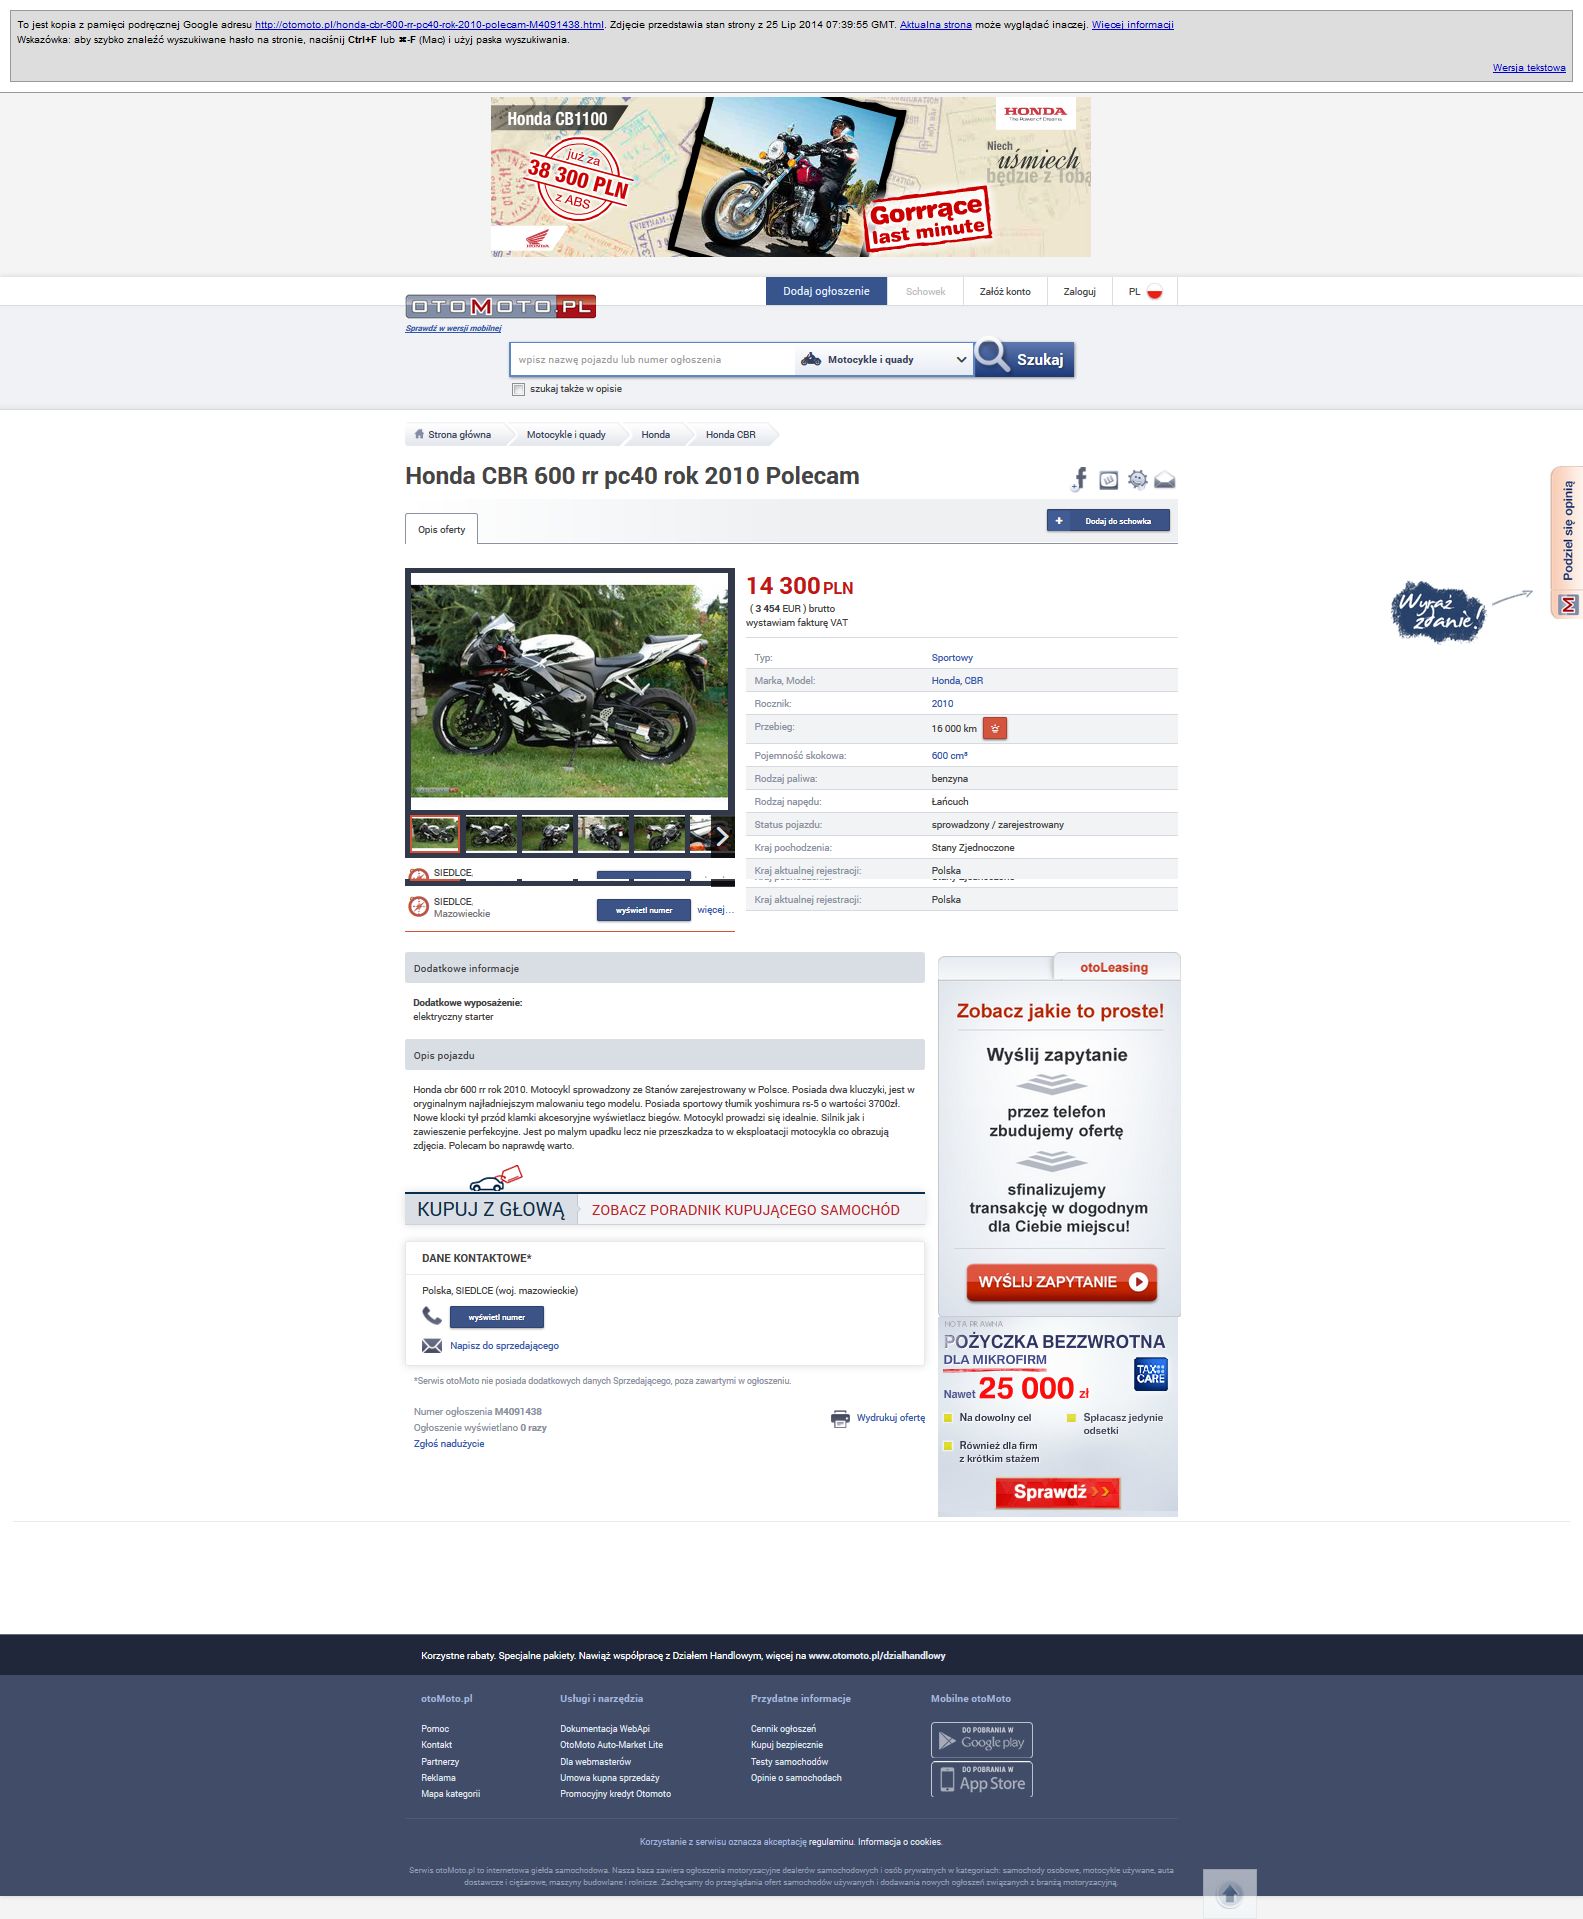This screenshot has height=1919, width=1583.
Task: Click the Honda logo in the banner ad
Action: point(1035,113)
